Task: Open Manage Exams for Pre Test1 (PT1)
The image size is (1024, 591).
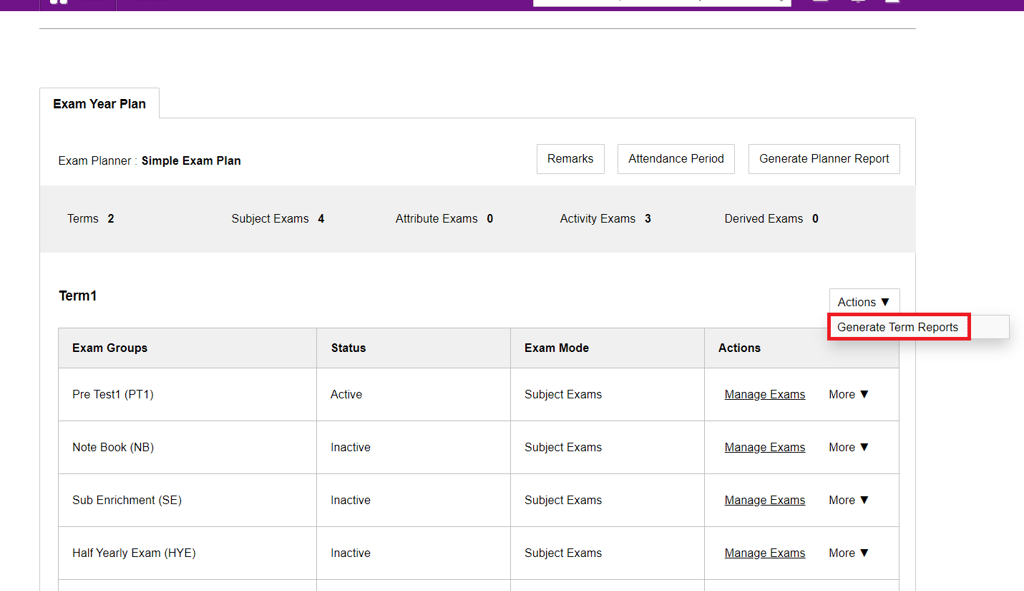Action: (765, 395)
